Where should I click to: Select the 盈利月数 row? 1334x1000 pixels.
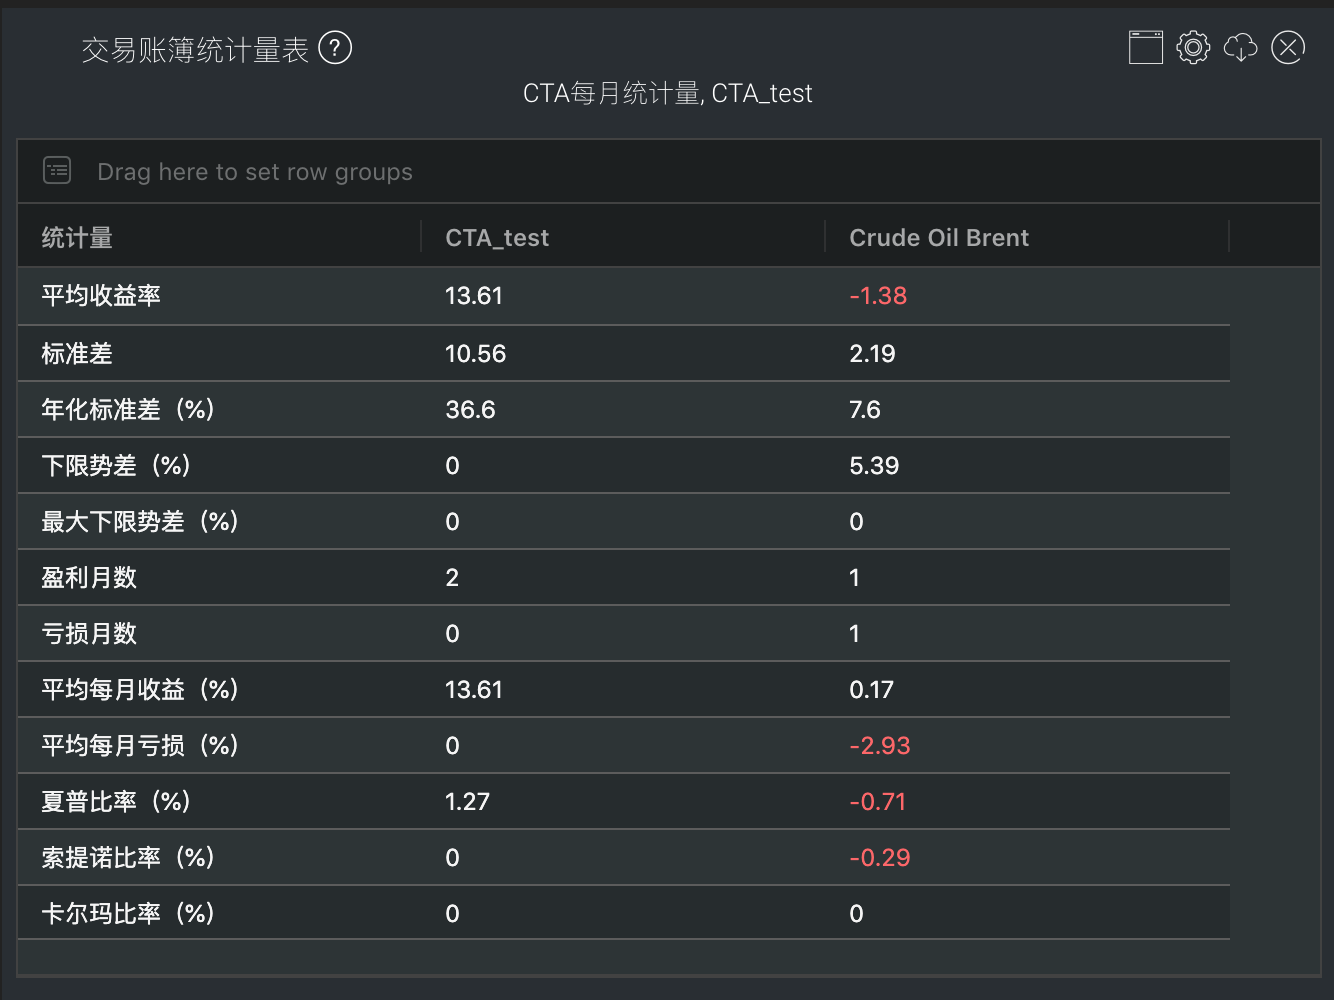[x=89, y=578]
